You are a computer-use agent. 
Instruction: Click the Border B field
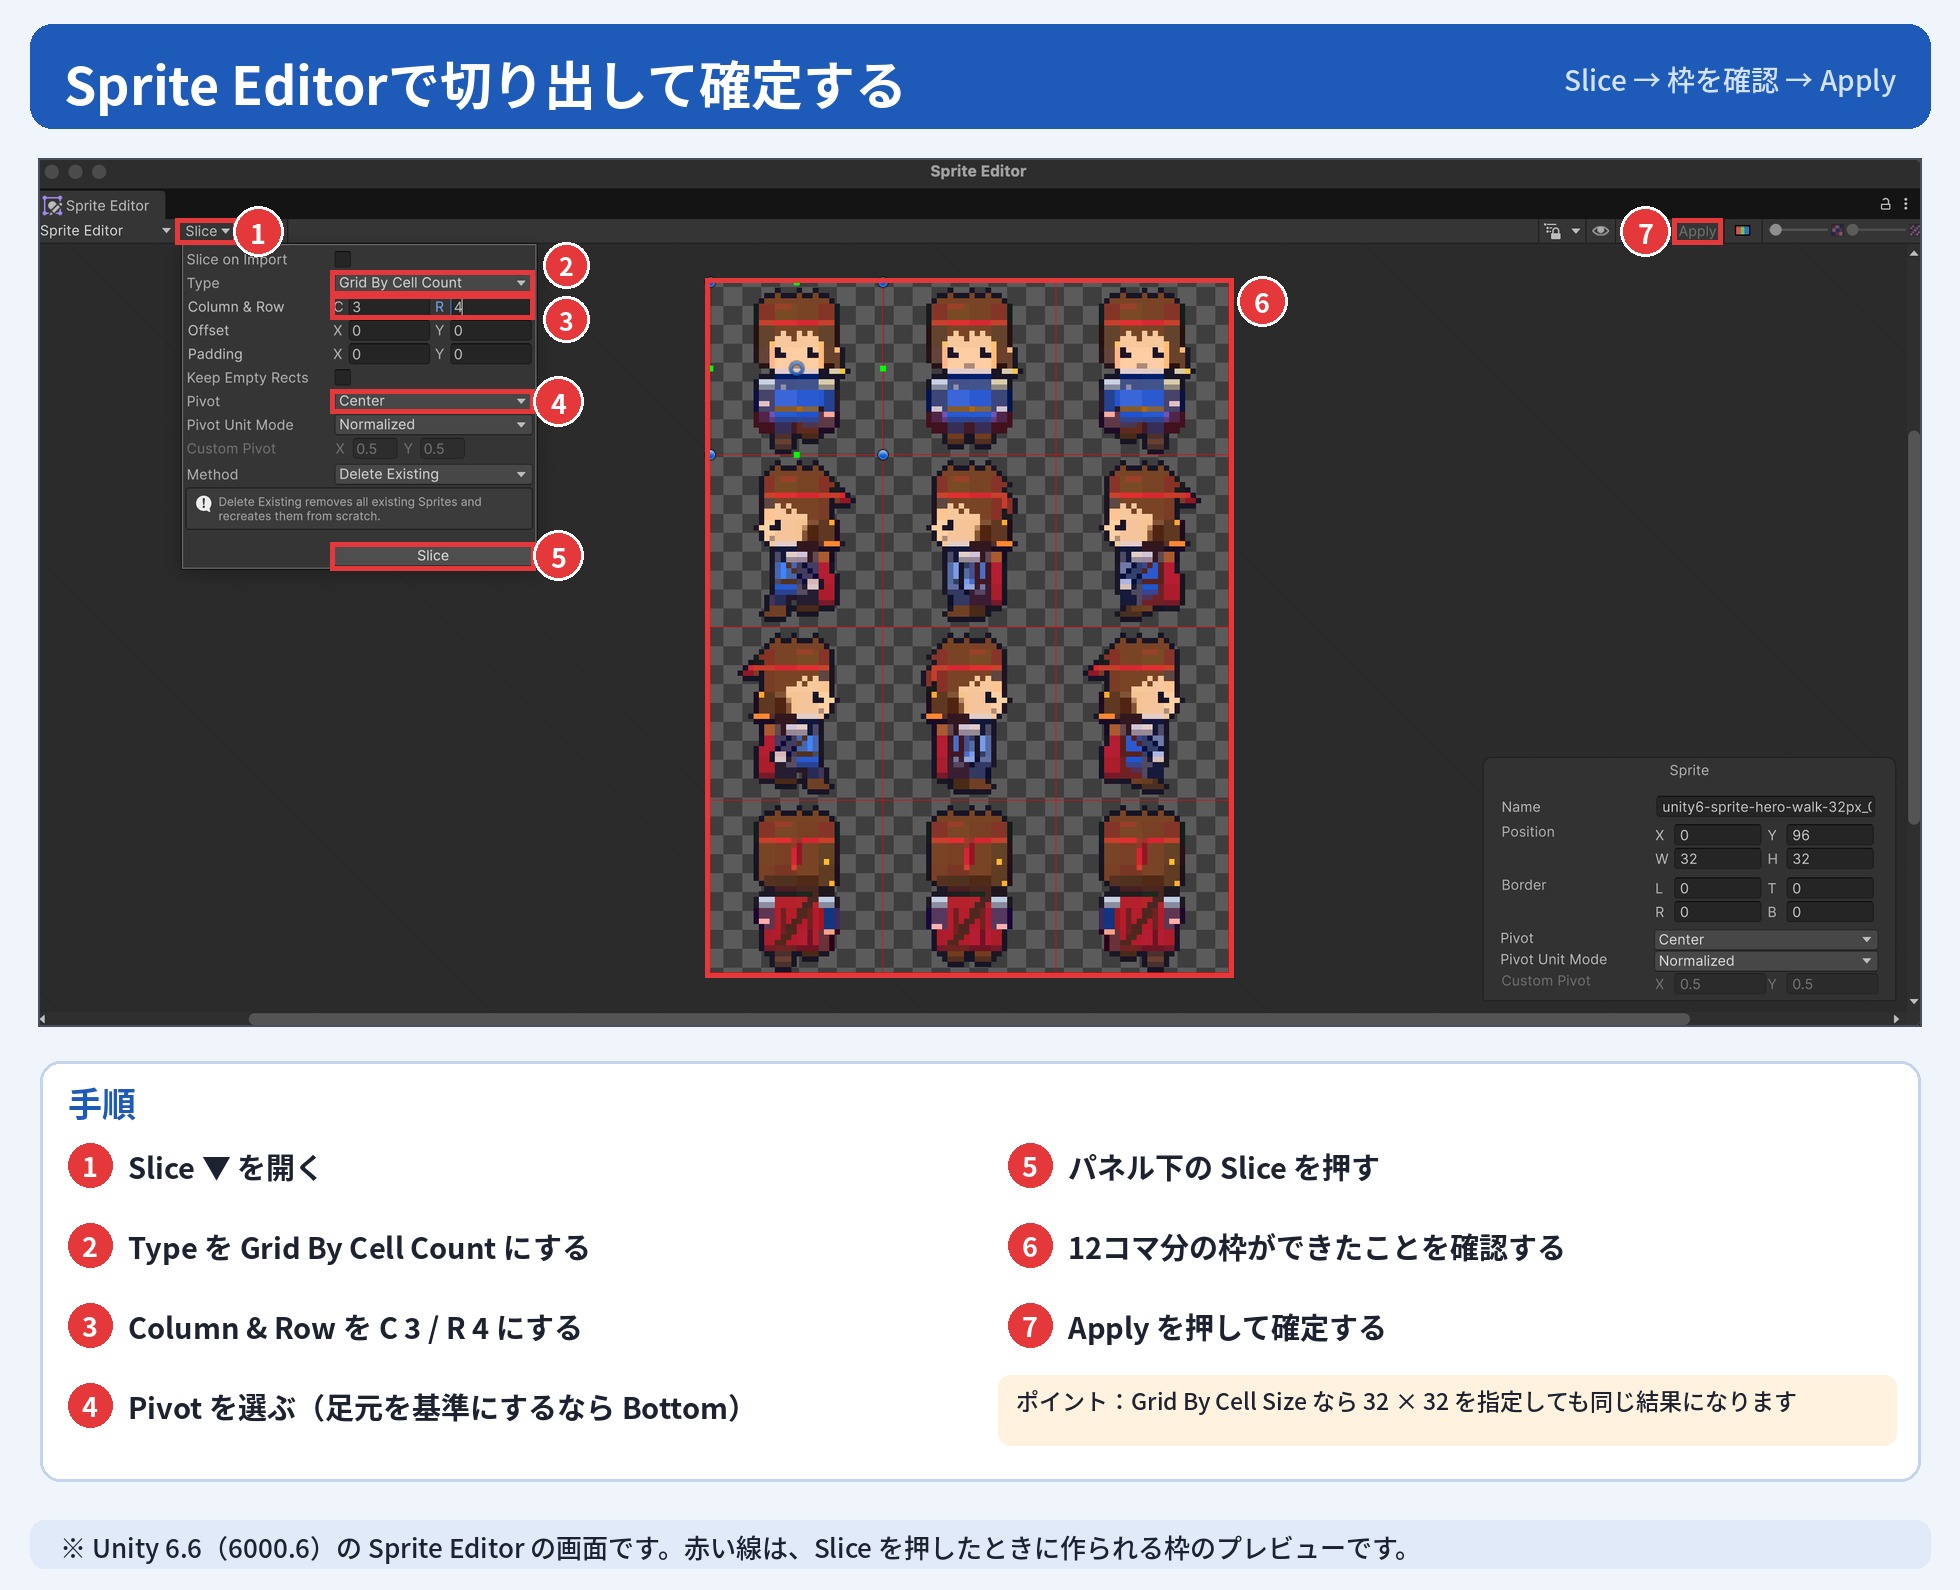point(1829,912)
